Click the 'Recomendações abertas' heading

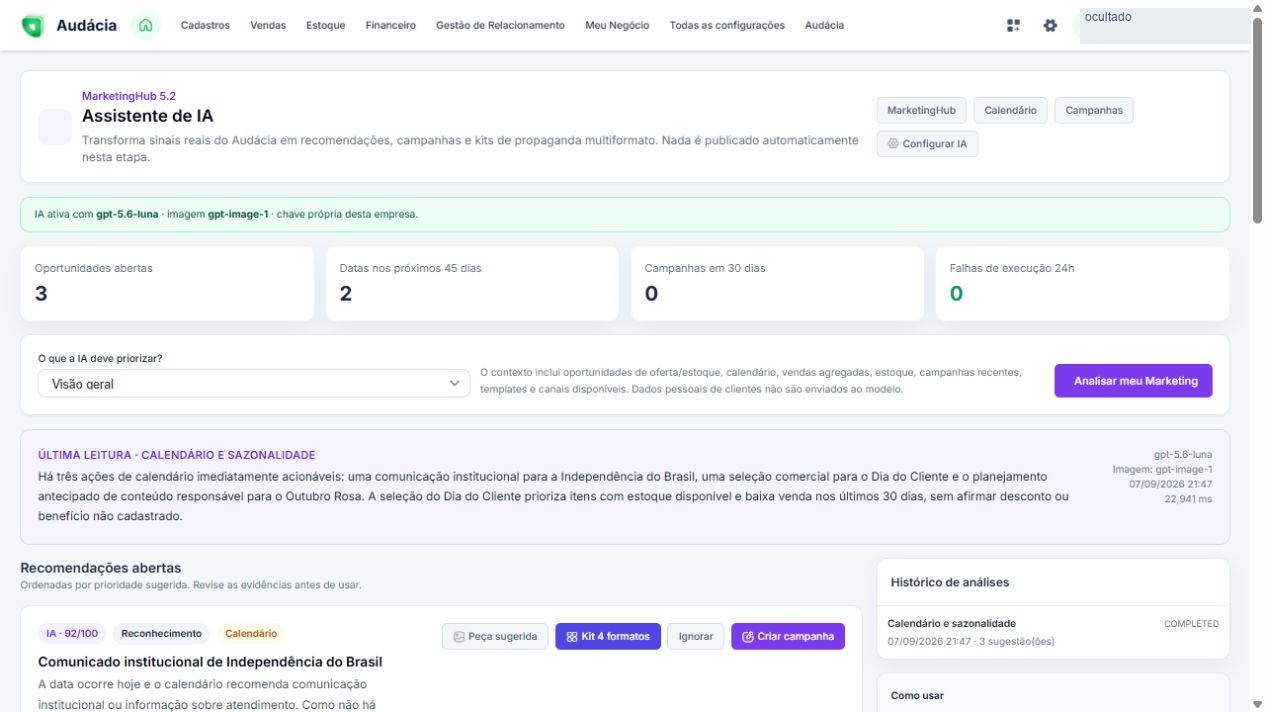point(101,568)
